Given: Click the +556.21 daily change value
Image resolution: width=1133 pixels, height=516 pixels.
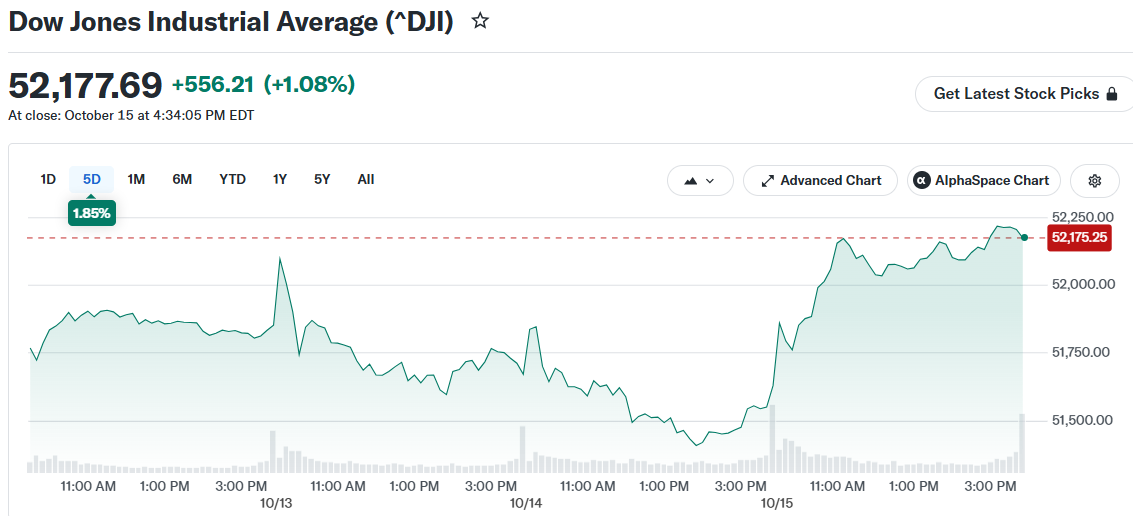Looking at the screenshot, I should pyautogui.click(x=212, y=85).
